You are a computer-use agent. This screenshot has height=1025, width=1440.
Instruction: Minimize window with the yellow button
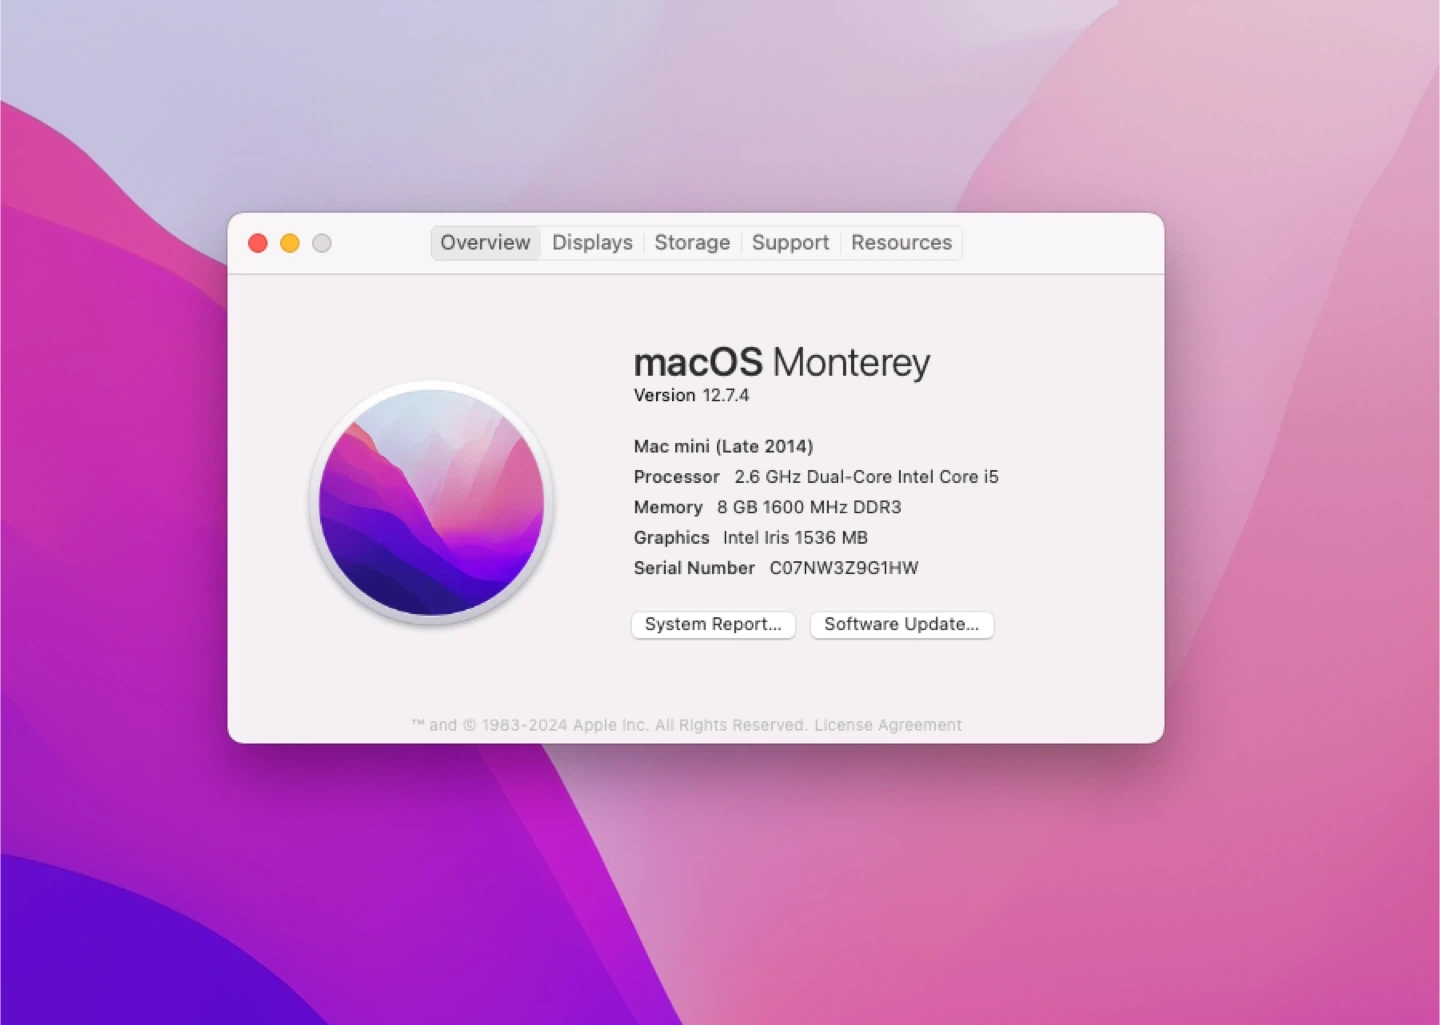point(290,243)
